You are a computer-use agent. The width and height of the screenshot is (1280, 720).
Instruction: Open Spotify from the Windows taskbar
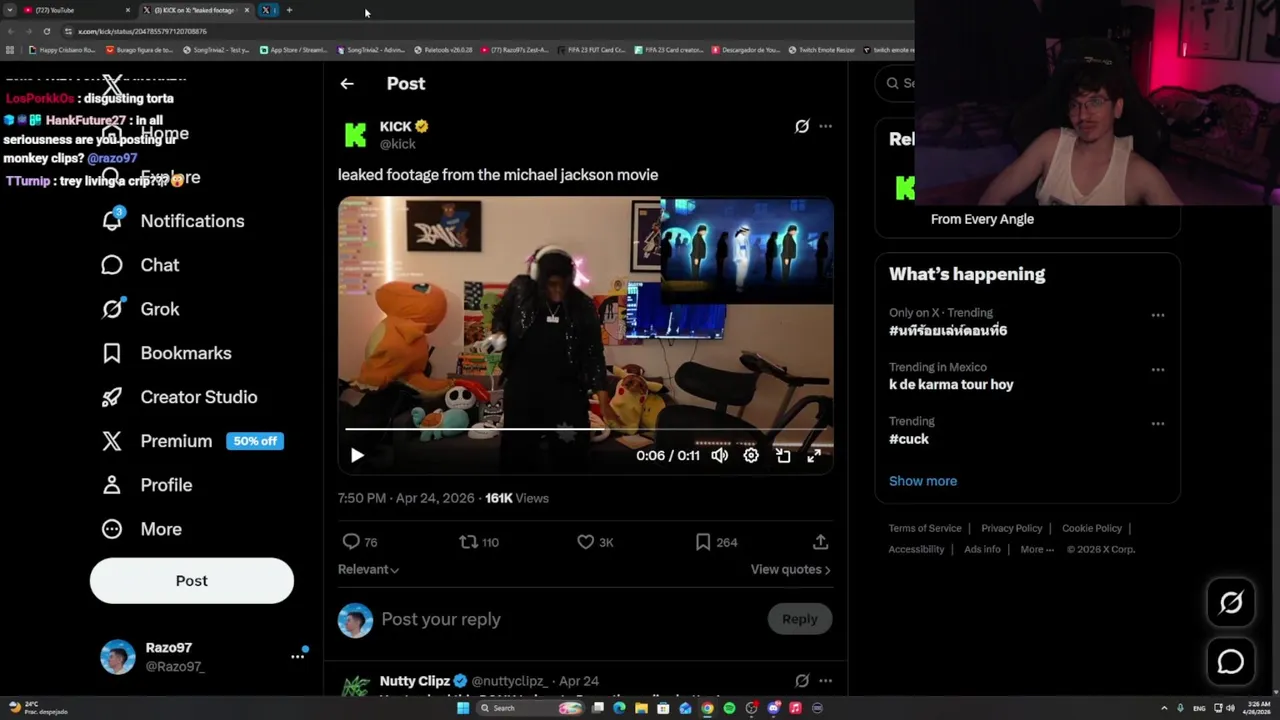pyautogui.click(x=729, y=708)
